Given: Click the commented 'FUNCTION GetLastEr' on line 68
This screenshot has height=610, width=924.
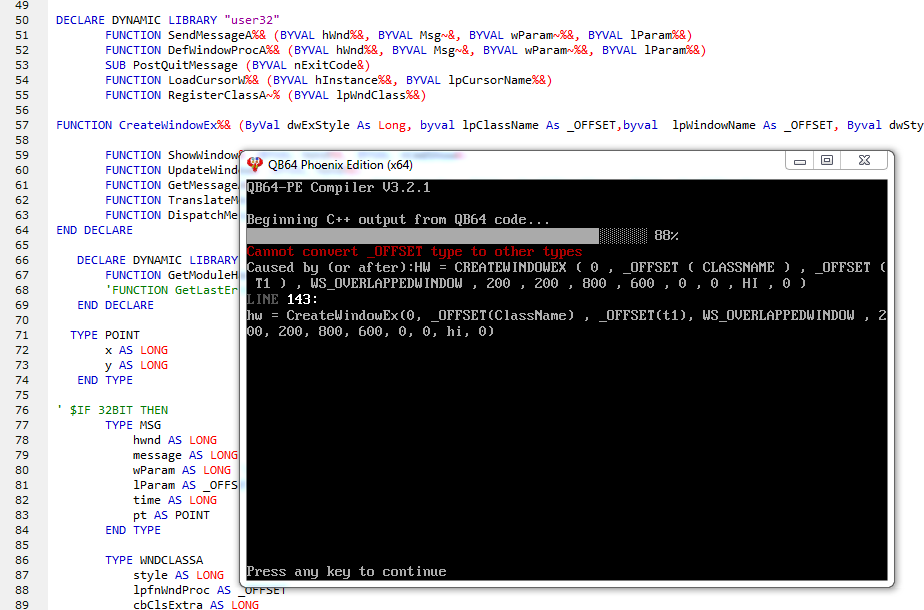Looking at the screenshot, I should [x=171, y=290].
